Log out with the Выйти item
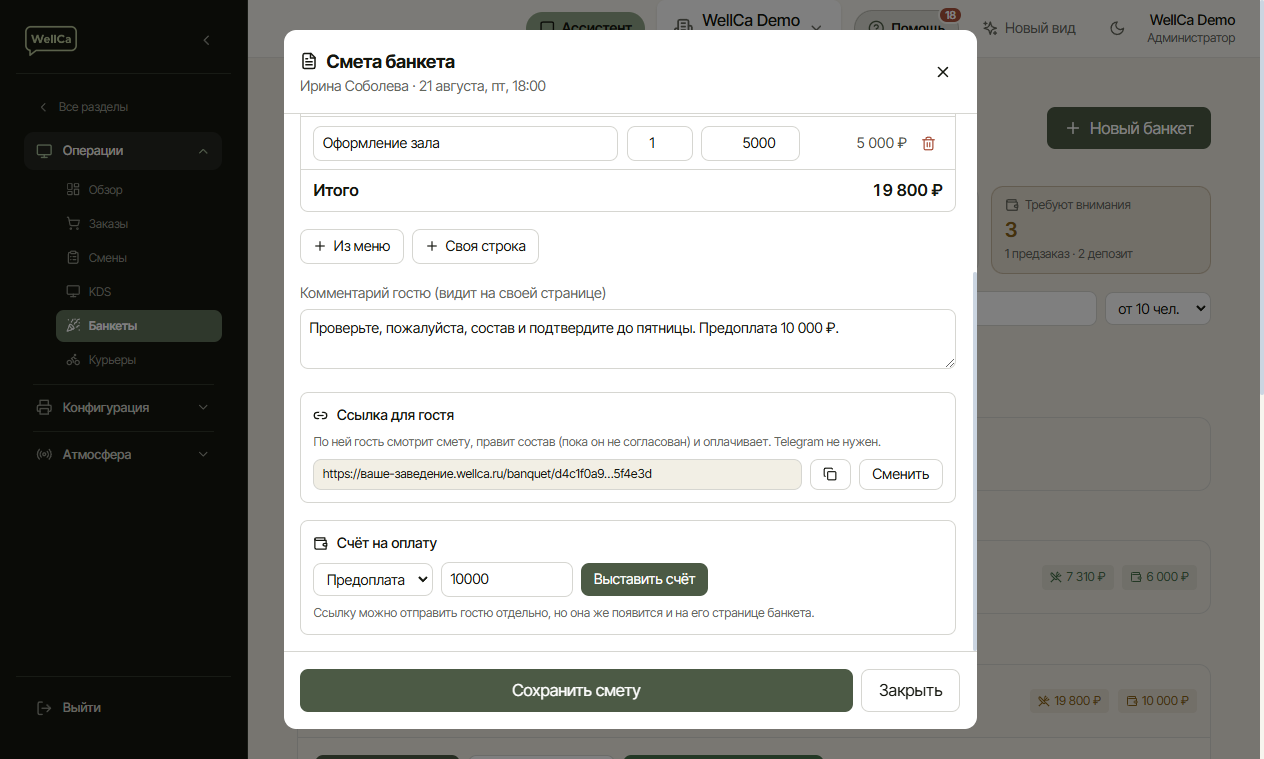Viewport: 1264px width, 759px height. tap(69, 708)
